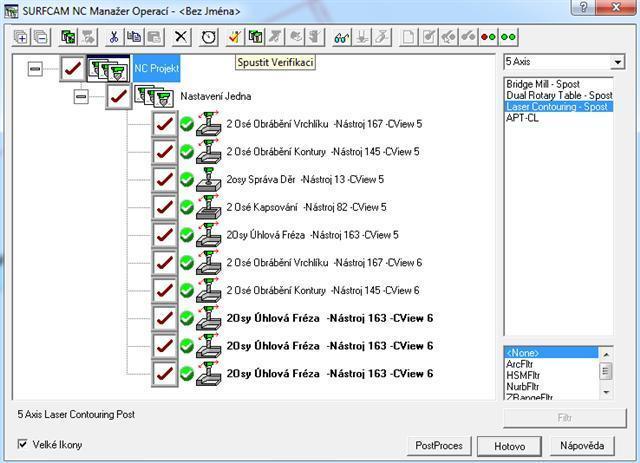Image resolution: width=640 pixels, height=463 pixels.
Task: Click the Cut scissors toolbar icon
Action: click(113, 38)
